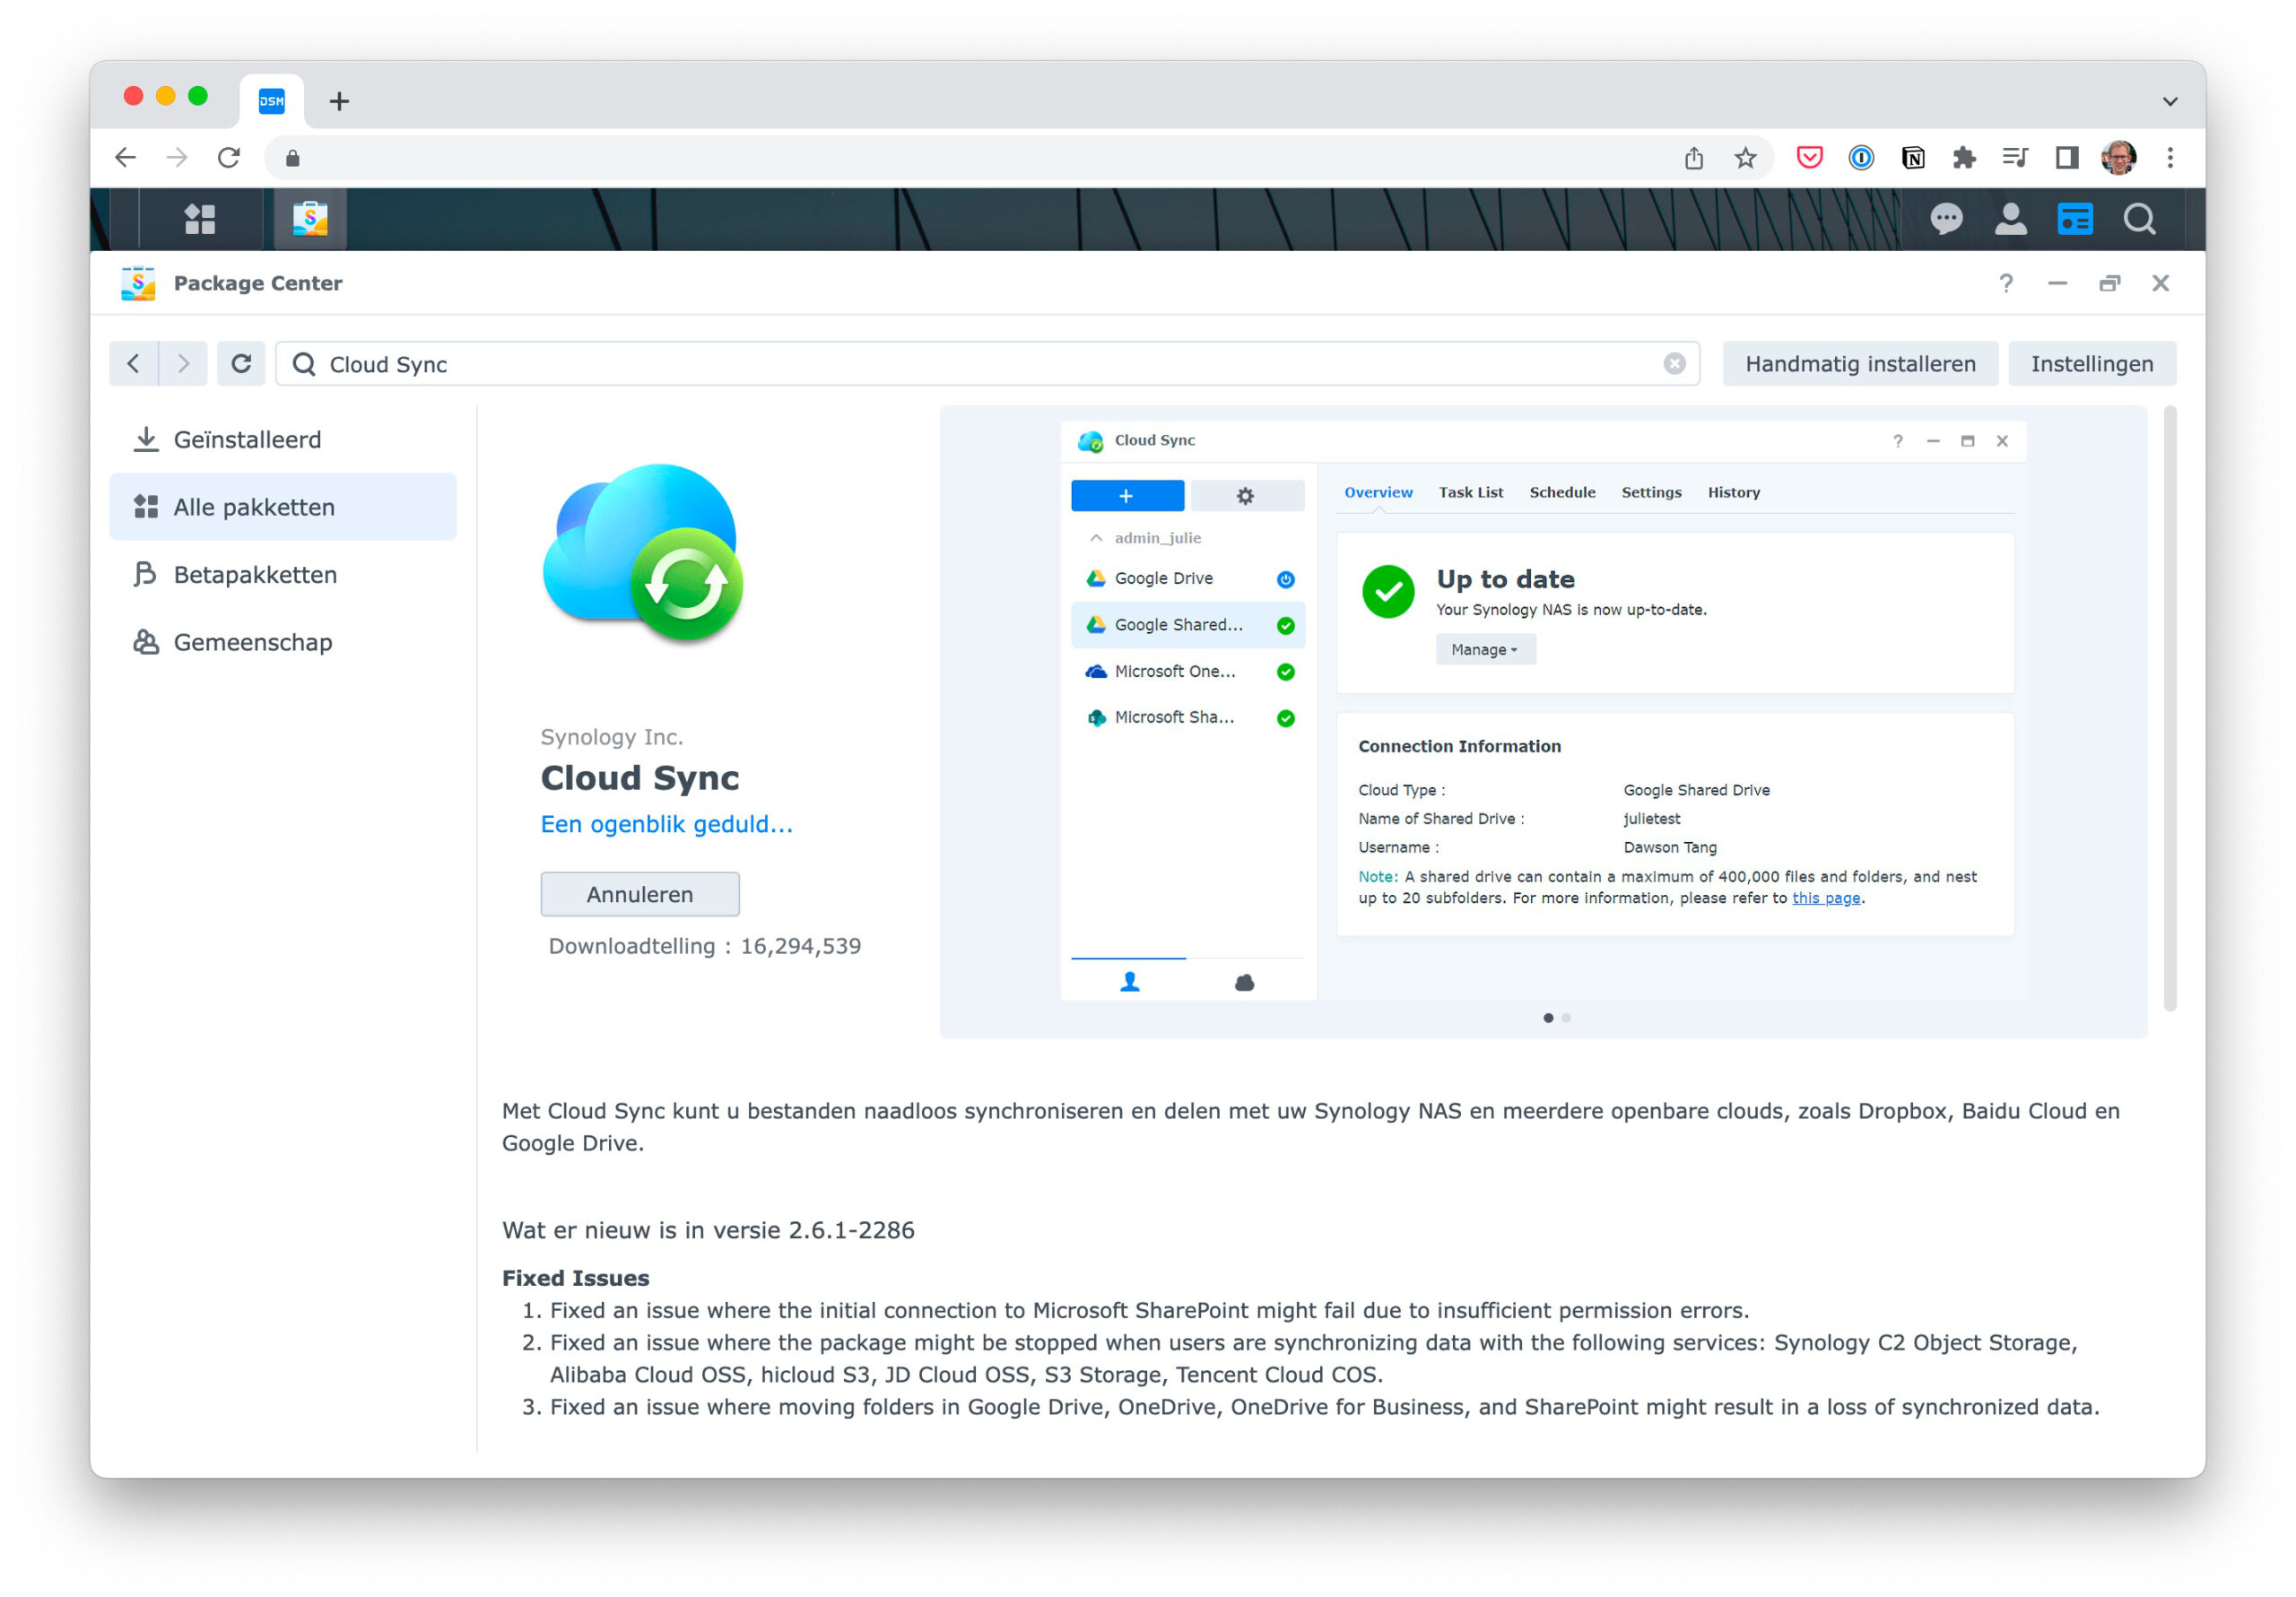Screen dimensions: 2296x1597
Task: Click the 'this page' link
Action: coord(1826,898)
